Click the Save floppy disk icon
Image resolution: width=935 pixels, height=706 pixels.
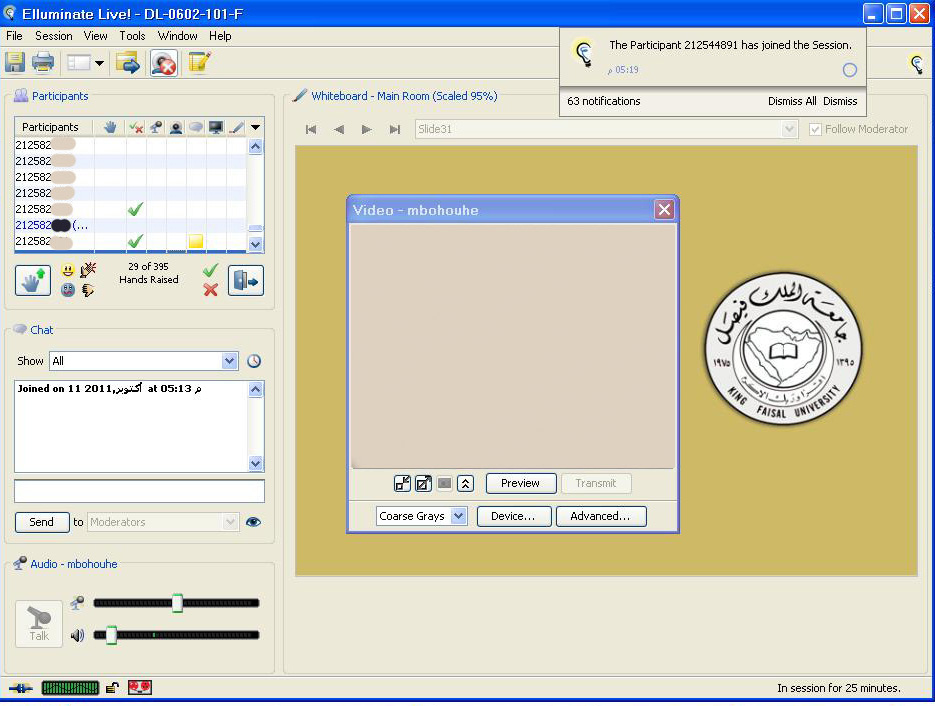15,62
